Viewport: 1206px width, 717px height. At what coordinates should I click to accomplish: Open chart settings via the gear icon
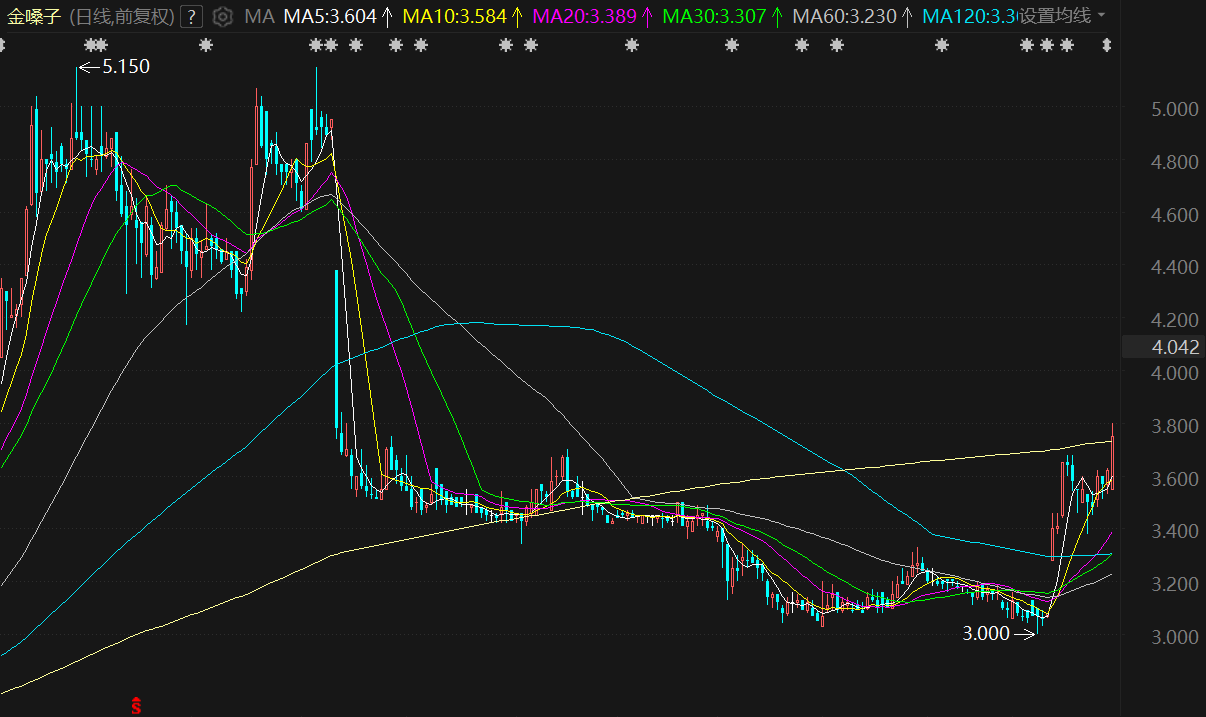[223, 16]
